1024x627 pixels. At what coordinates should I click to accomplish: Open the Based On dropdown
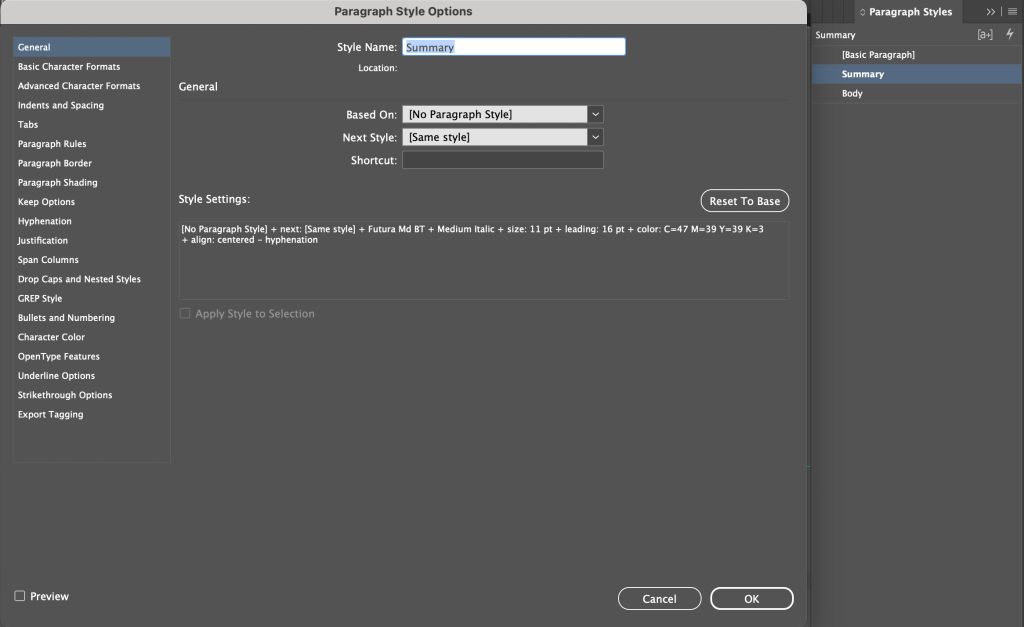(502, 114)
